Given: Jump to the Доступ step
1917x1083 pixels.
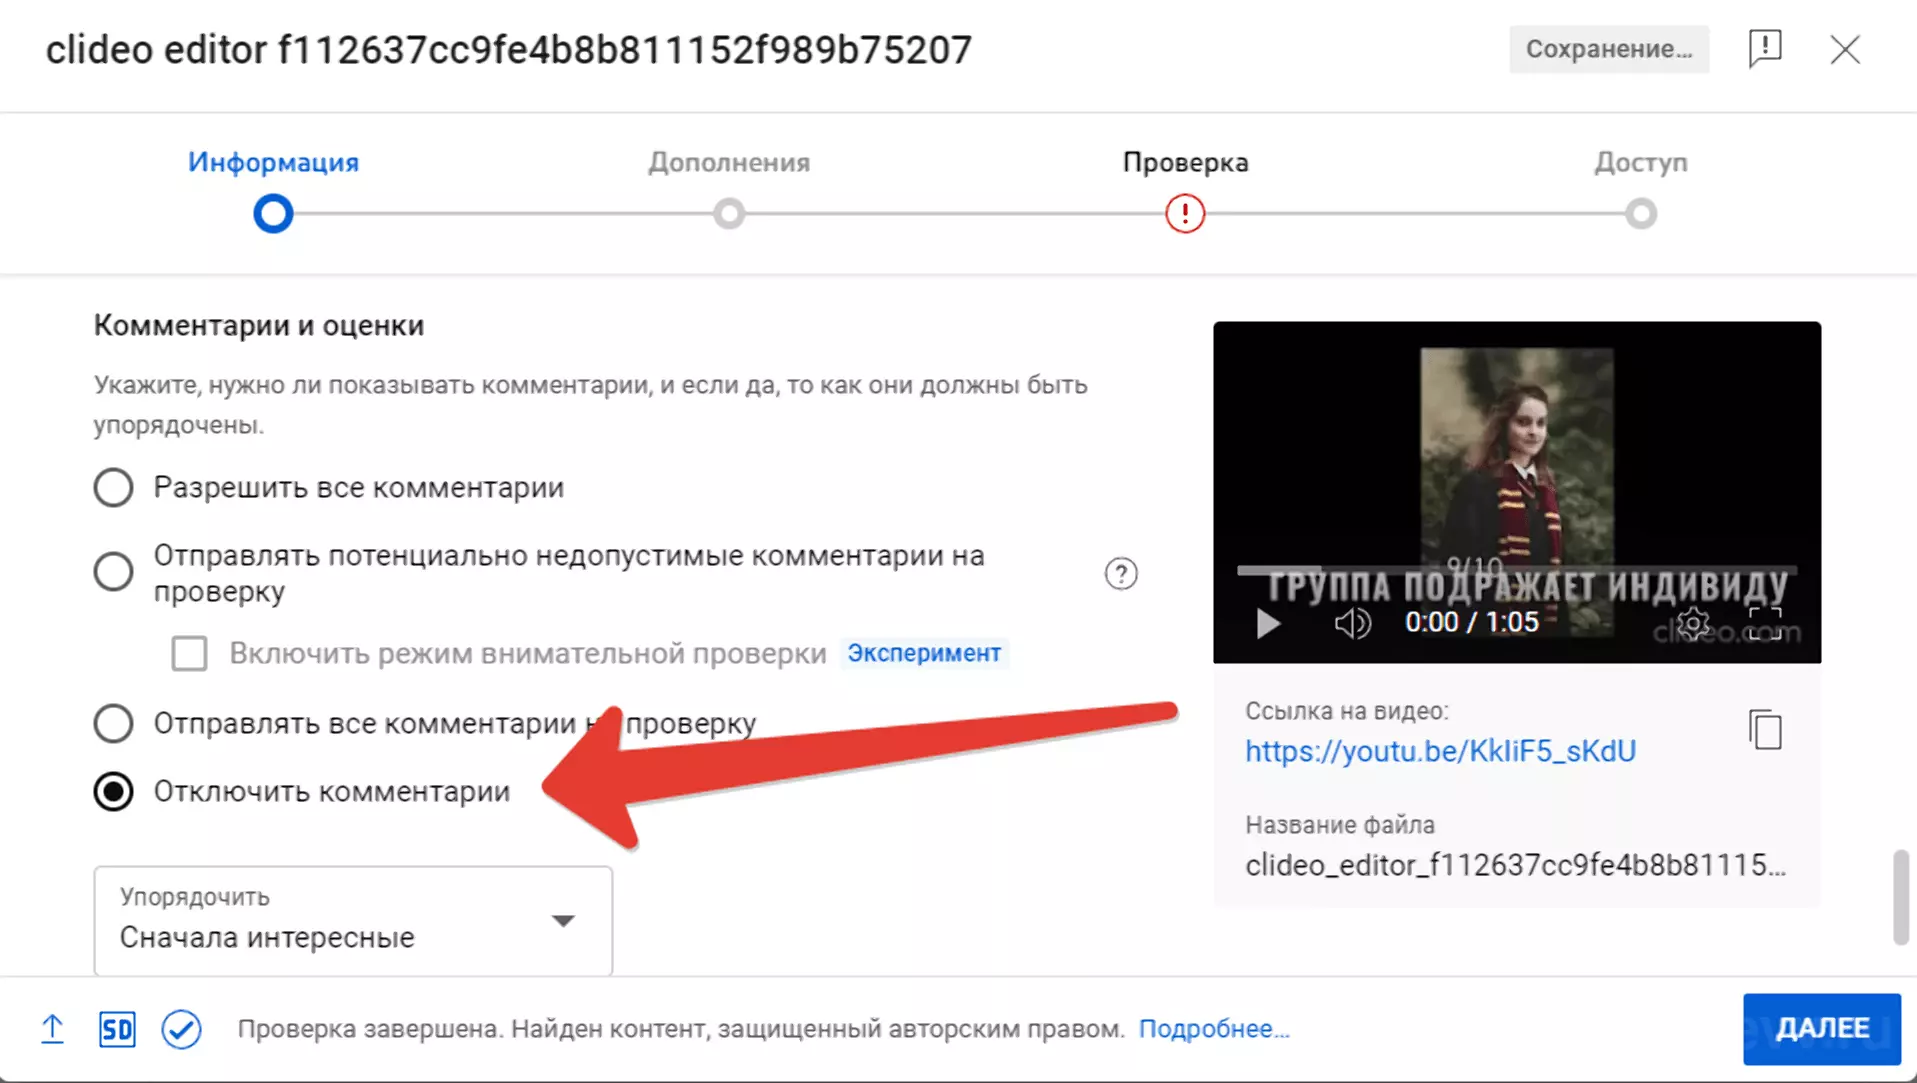Looking at the screenshot, I should (1640, 188).
